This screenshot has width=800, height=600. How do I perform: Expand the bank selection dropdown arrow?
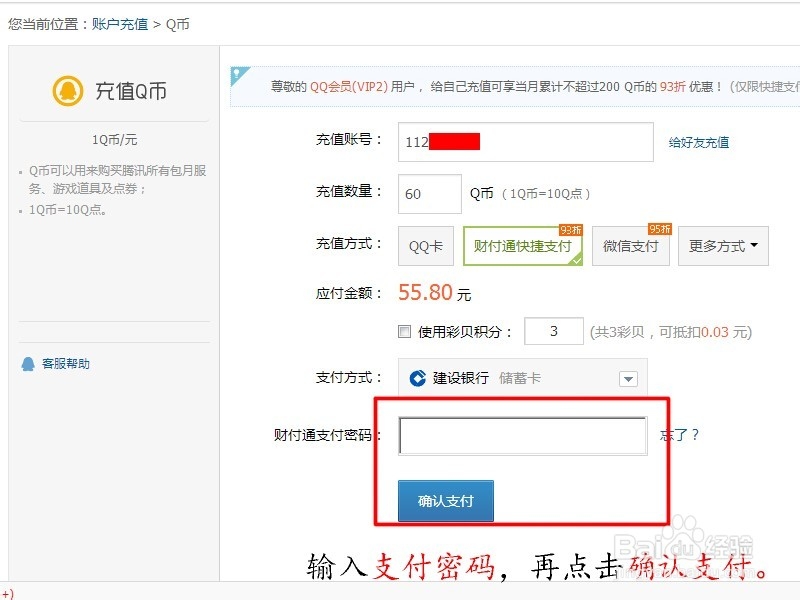point(629,379)
